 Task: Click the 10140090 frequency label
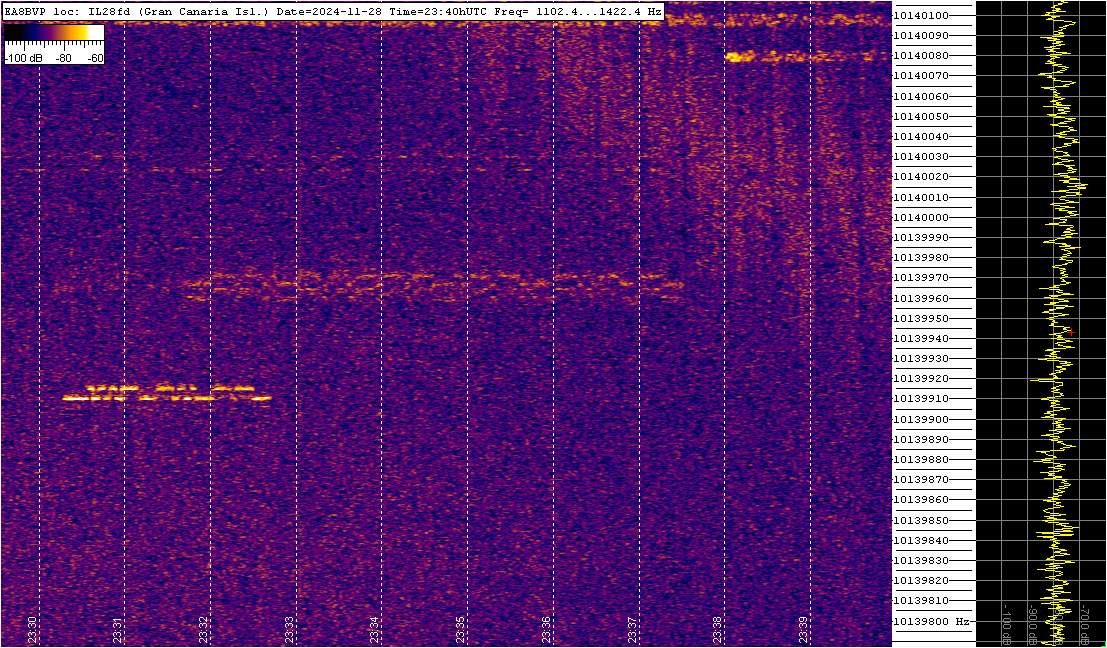[x=920, y=35]
